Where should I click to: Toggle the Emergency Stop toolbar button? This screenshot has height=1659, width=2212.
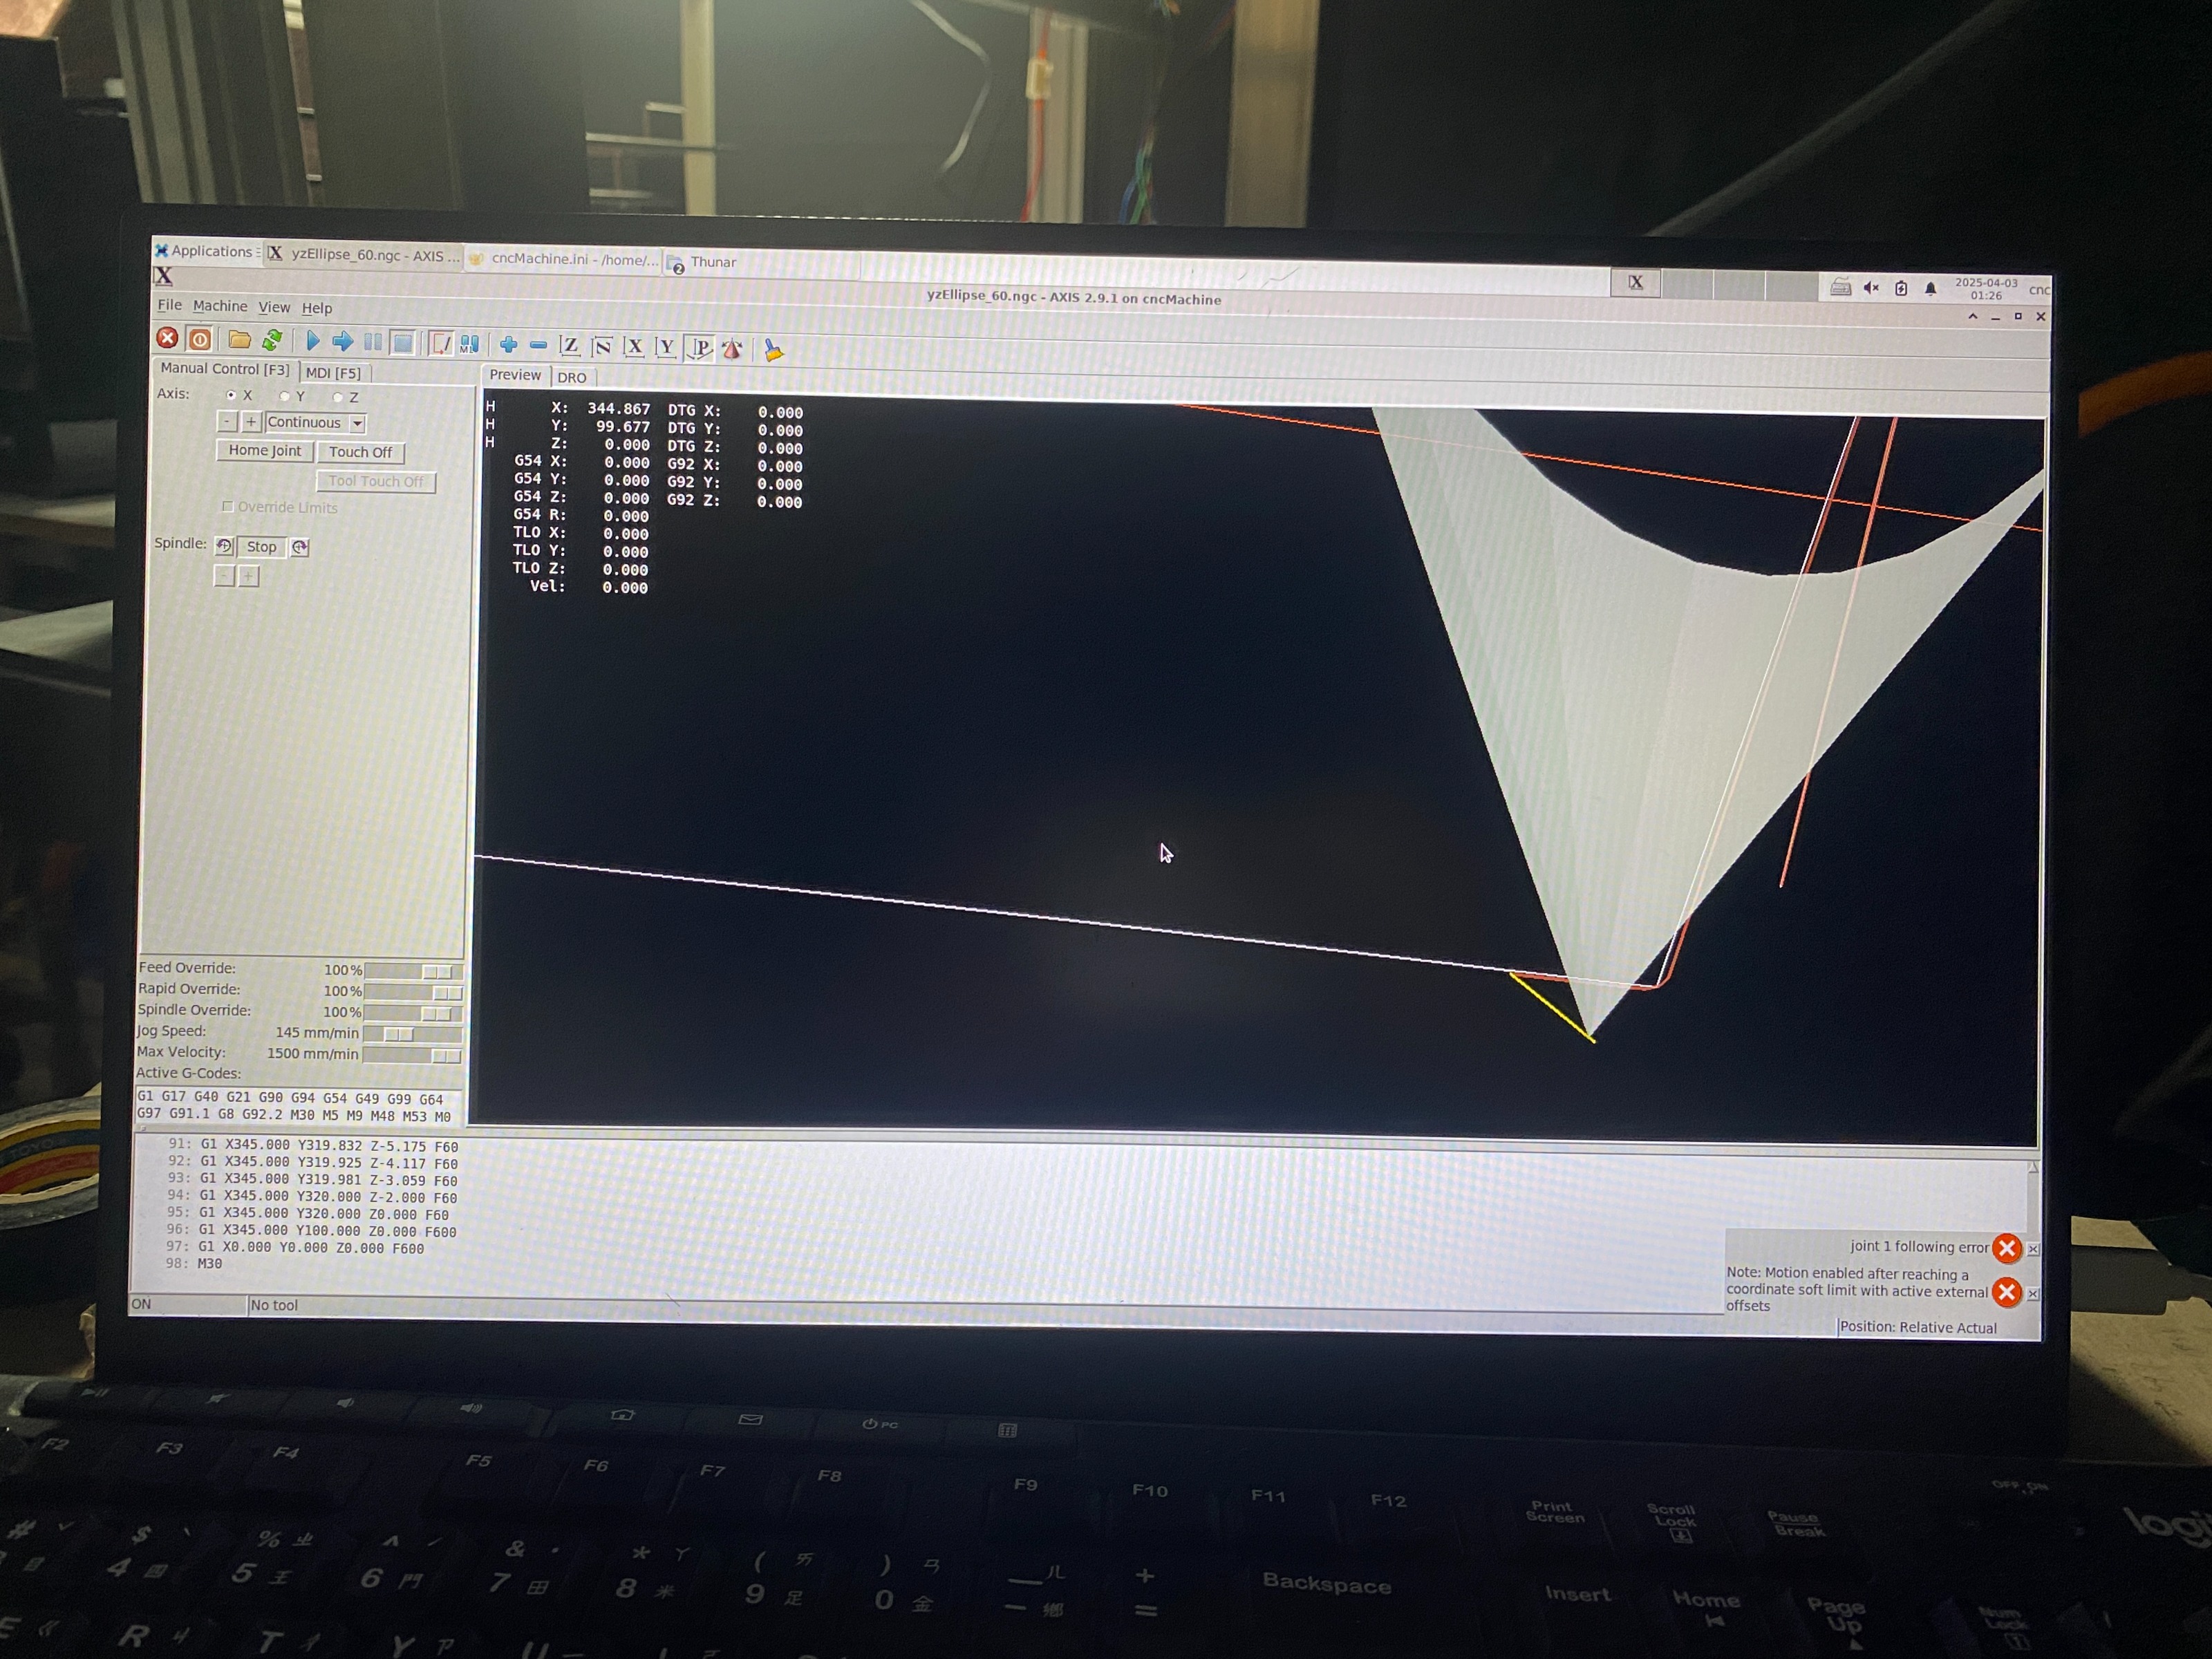pos(168,338)
